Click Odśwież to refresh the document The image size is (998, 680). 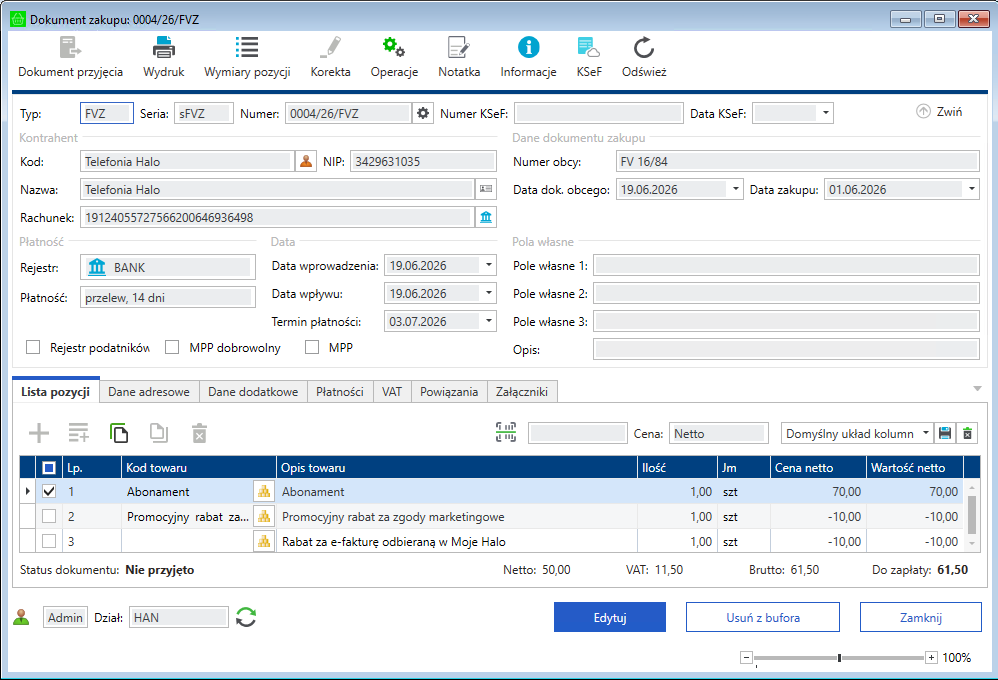click(644, 57)
